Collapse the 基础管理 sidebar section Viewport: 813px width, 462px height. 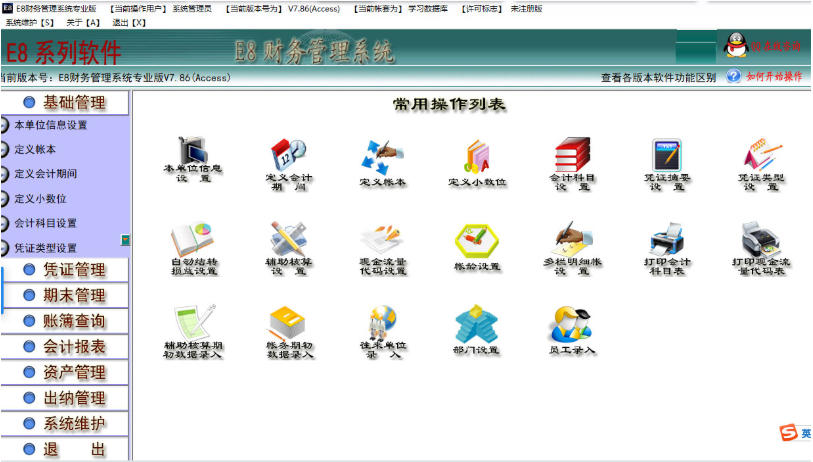65,102
